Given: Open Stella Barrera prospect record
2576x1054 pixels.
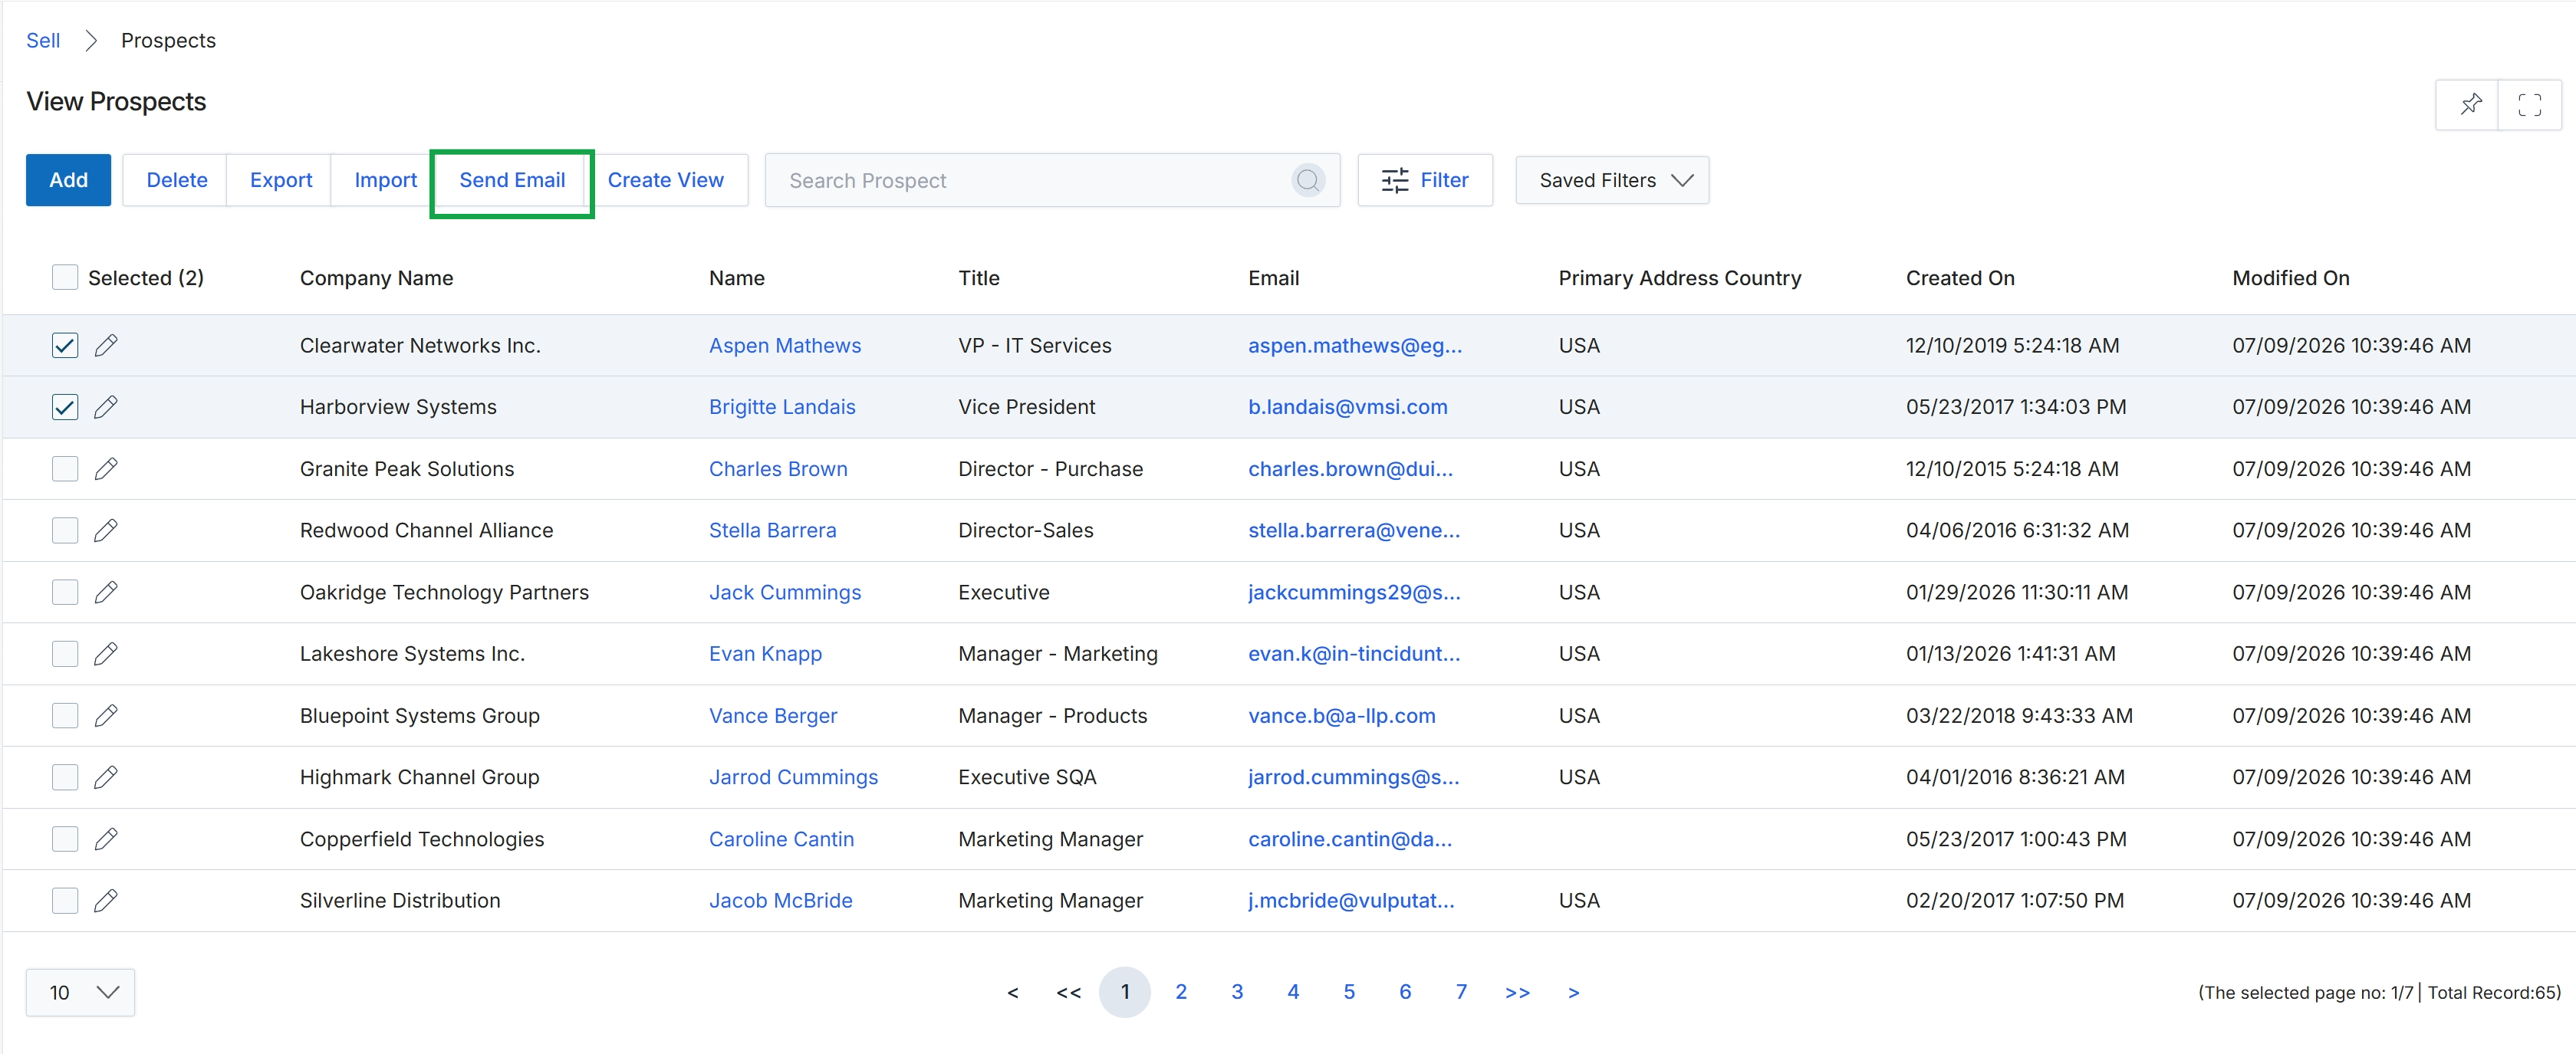Looking at the screenshot, I should coord(772,530).
